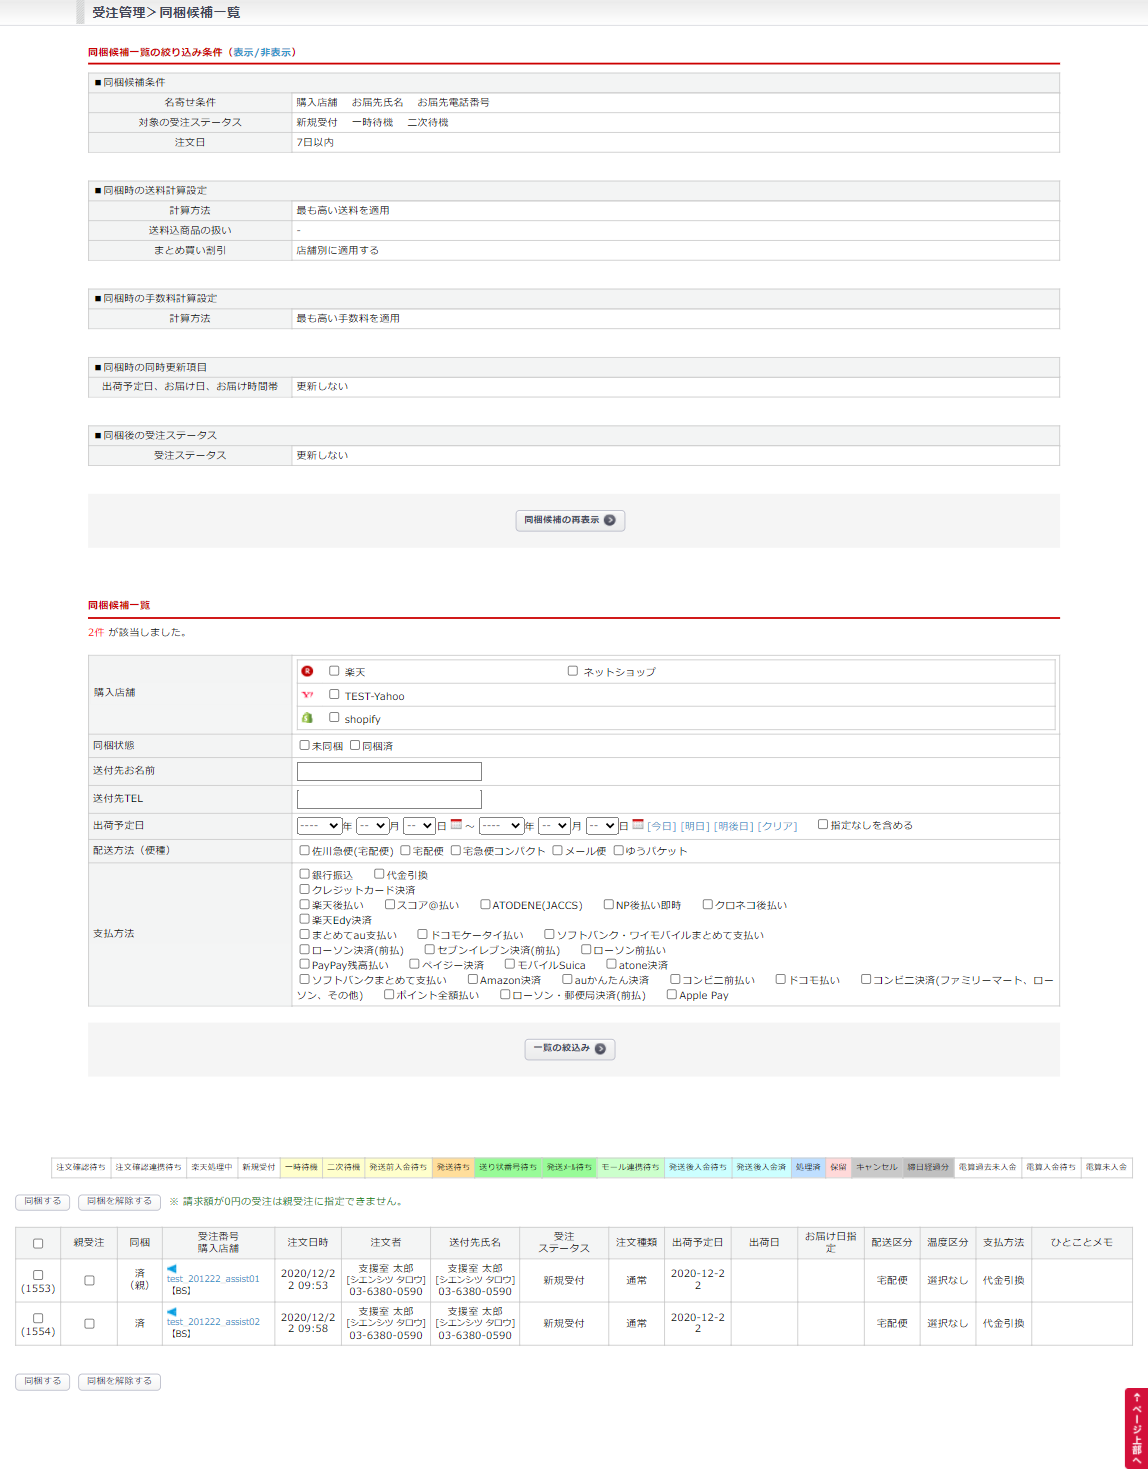Open the end month dropdown for 出荷予定日
The height and width of the screenshot is (1470, 1148).
554,826
